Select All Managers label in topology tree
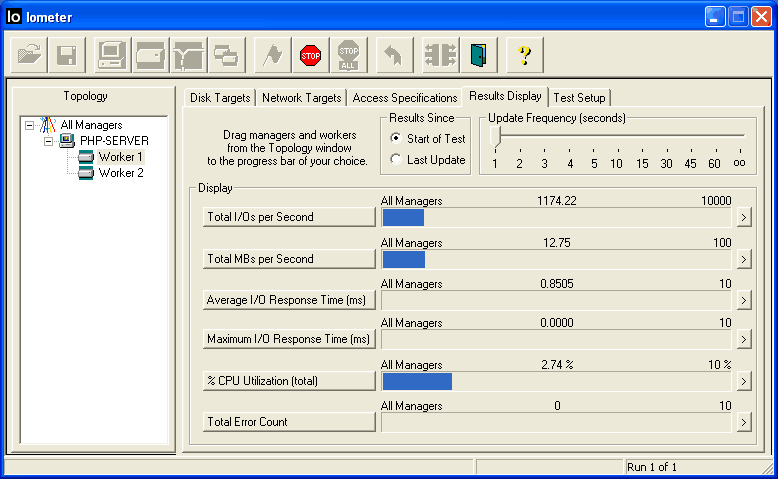This screenshot has height=479, width=778. click(x=91, y=125)
